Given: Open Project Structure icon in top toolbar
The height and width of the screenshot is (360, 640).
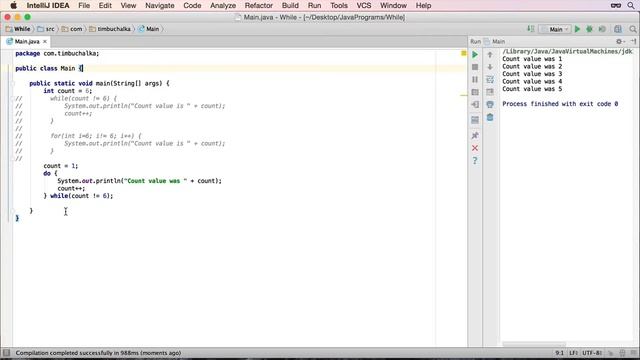Looking at the screenshot, I should coord(618,29).
